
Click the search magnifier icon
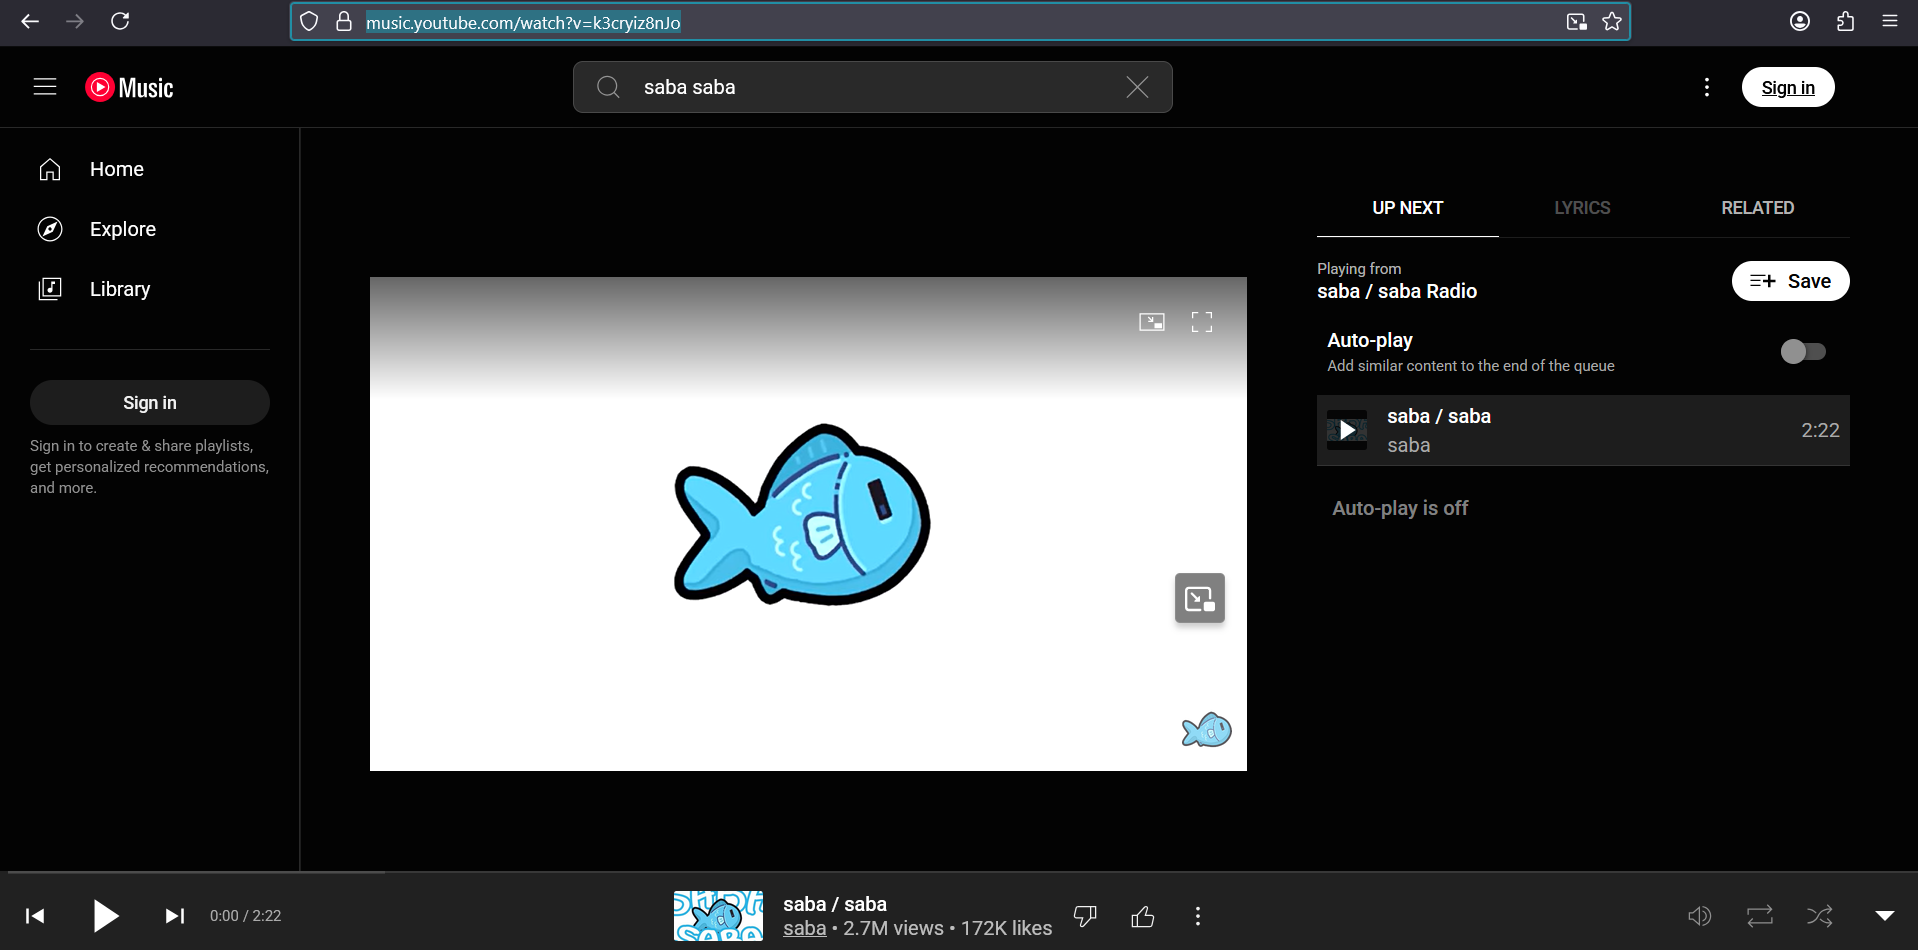[x=608, y=87]
